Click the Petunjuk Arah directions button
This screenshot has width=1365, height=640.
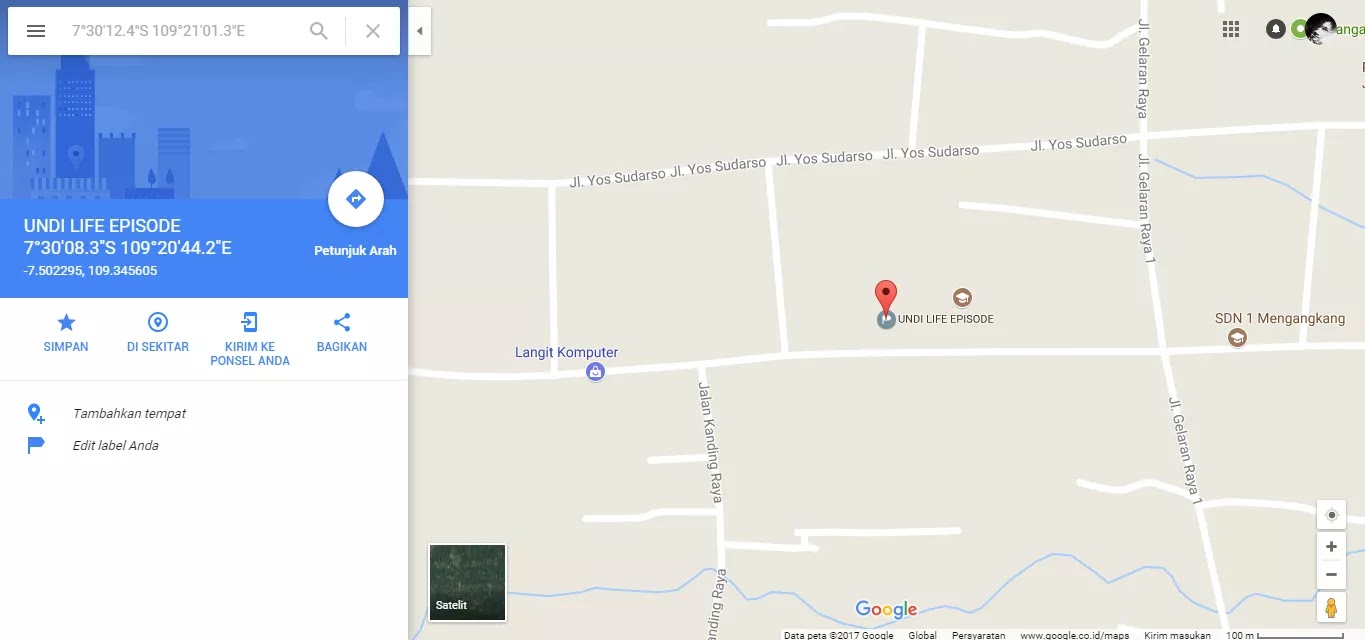[x=356, y=200]
